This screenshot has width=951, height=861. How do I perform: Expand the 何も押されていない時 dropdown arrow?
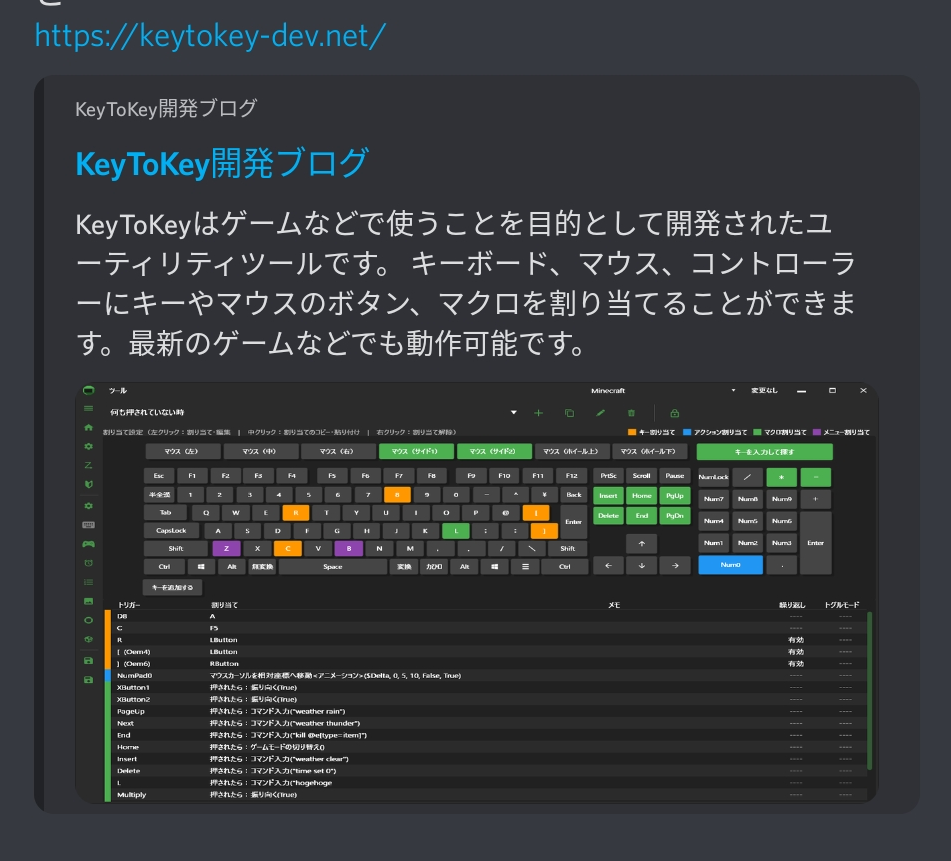[514, 412]
